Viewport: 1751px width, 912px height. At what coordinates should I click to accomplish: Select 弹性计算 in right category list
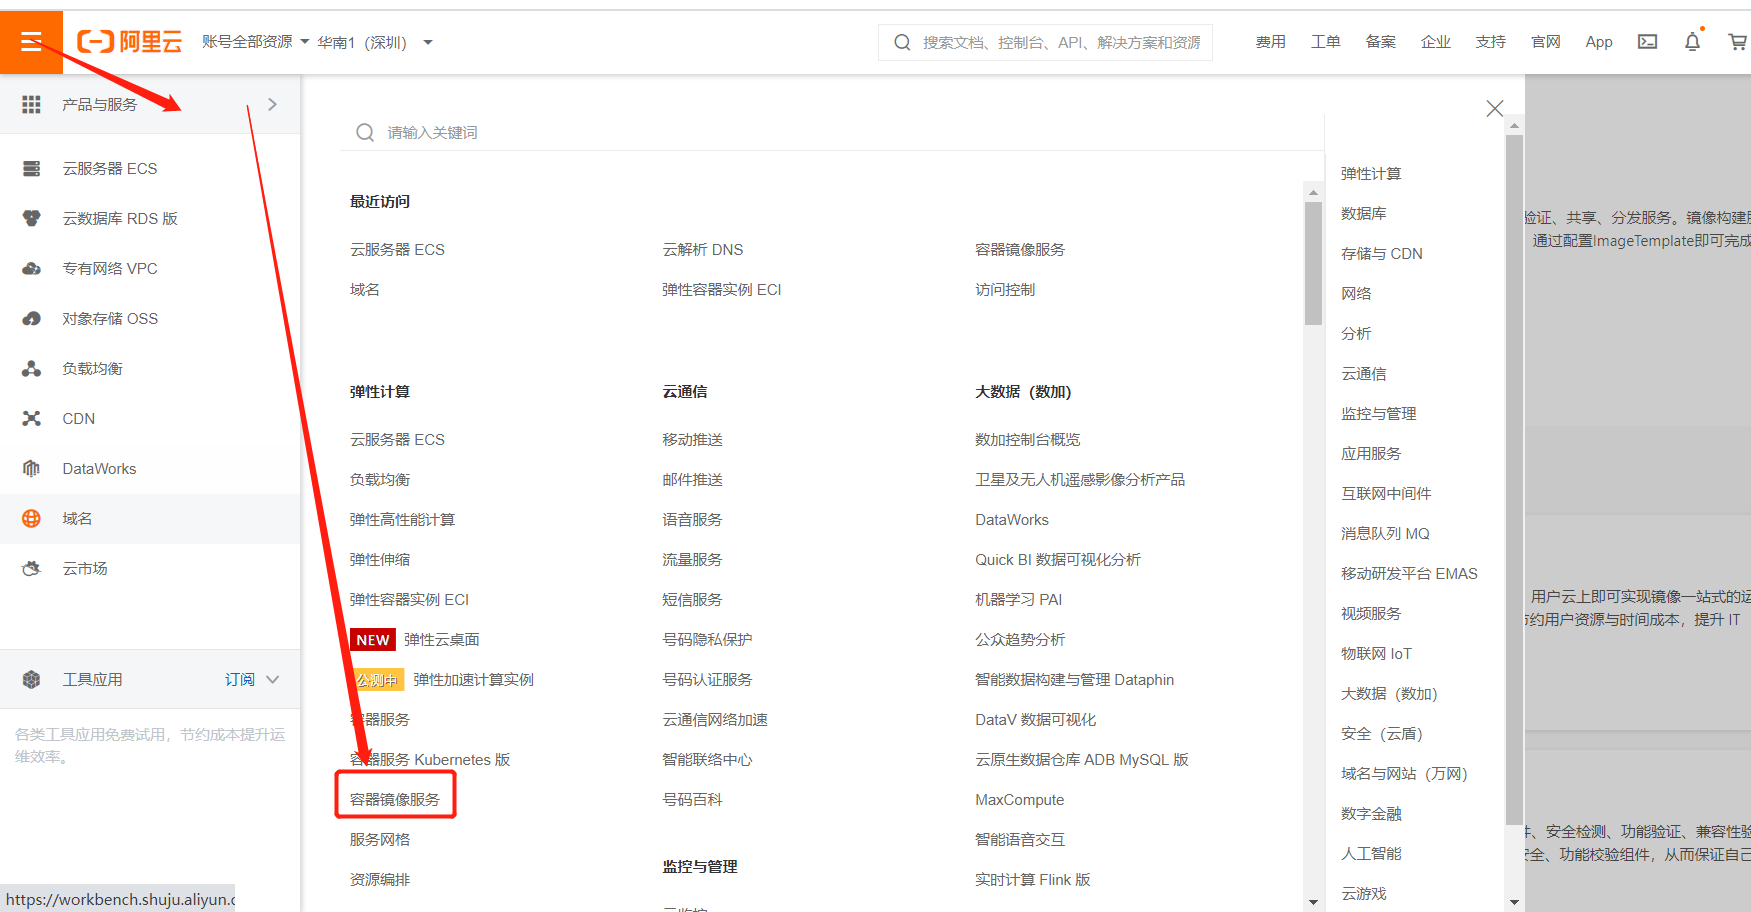(1371, 174)
